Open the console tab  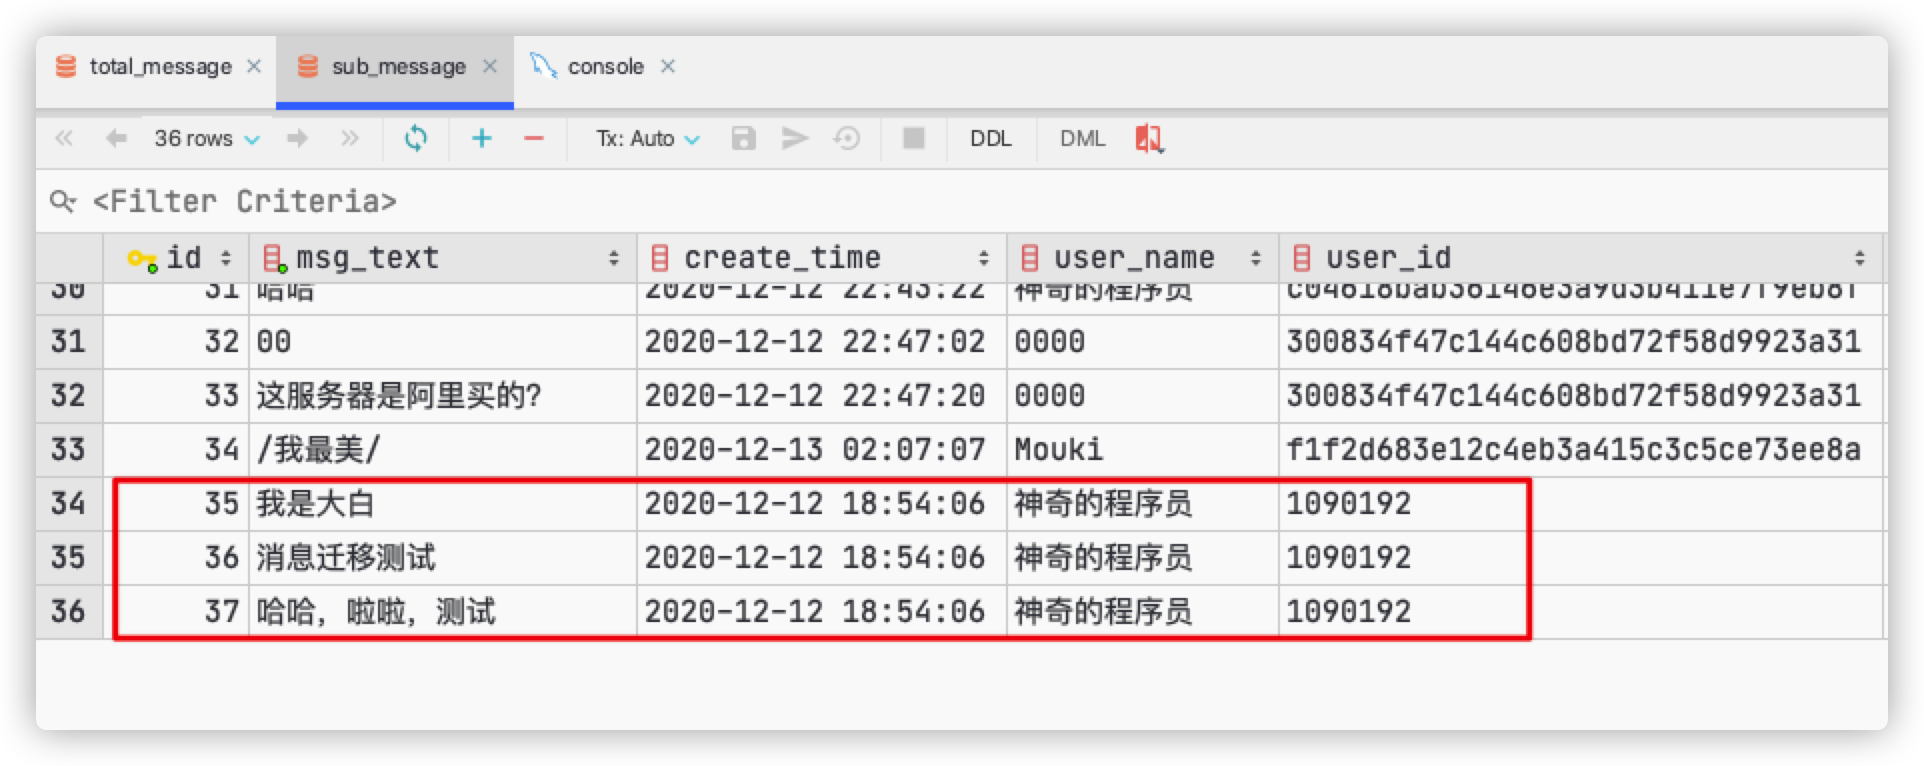(x=604, y=67)
